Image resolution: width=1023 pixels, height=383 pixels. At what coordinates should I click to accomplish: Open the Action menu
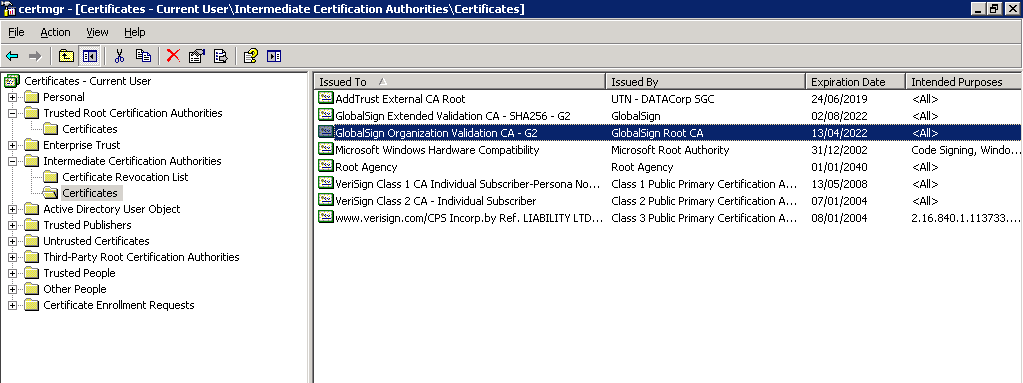click(x=55, y=32)
